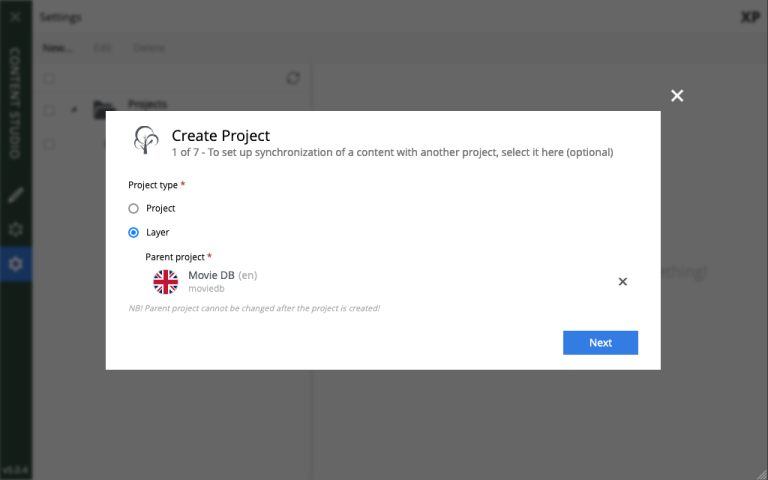The width and height of the screenshot is (768, 480).
Task: Click the Delete toolbar button behind dialog
Action: (148, 48)
